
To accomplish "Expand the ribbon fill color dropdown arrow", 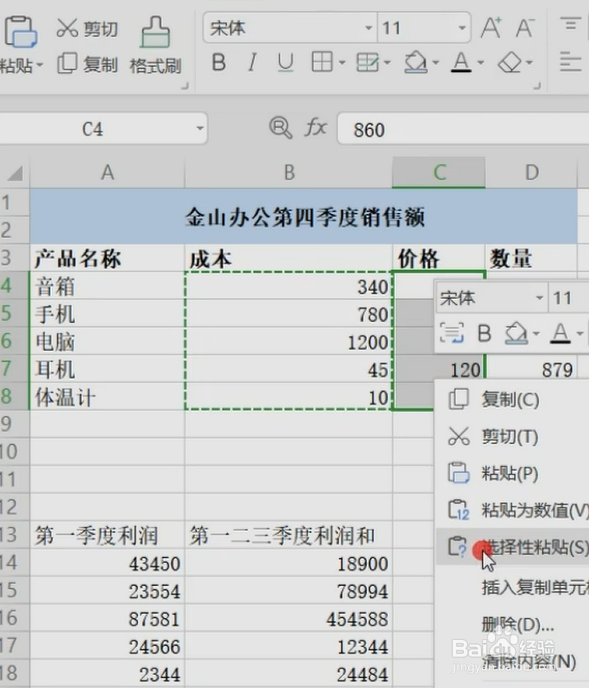I will 435,63.
